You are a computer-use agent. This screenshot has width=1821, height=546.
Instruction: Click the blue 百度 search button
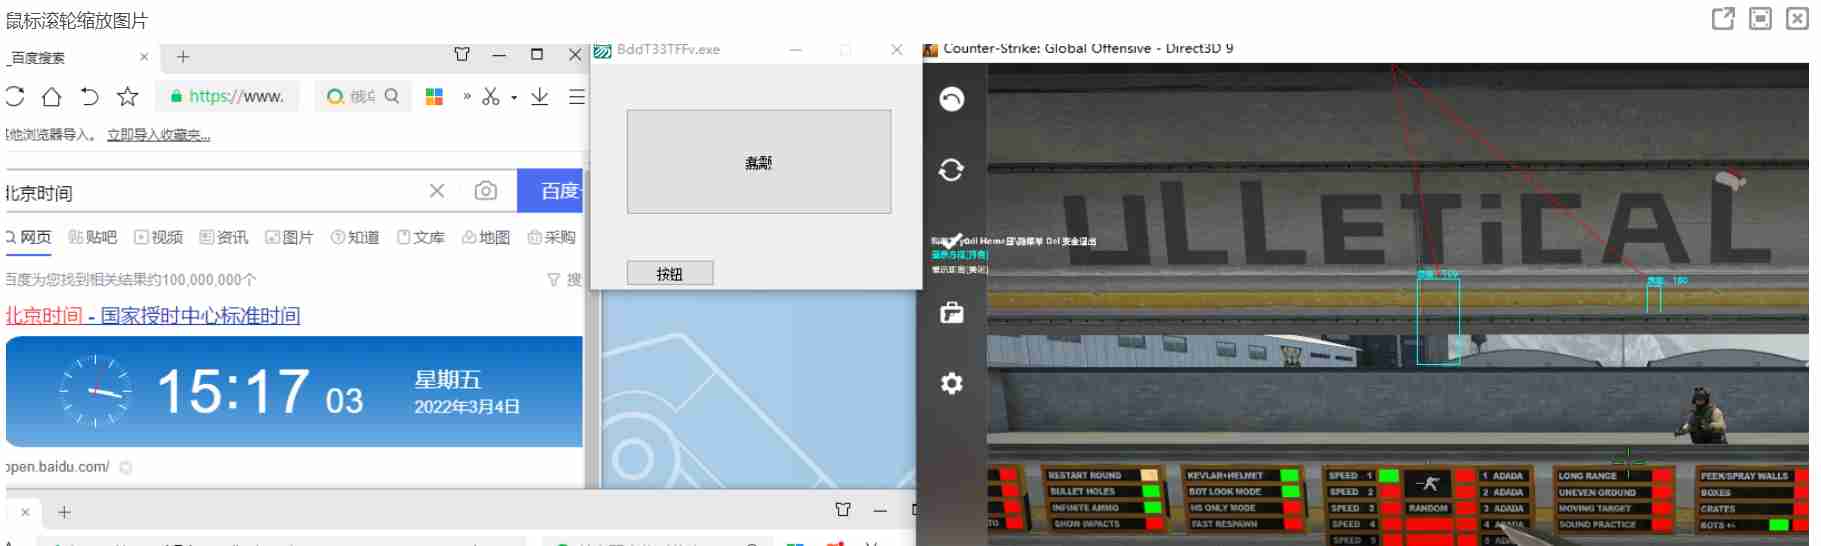pyautogui.click(x=550, y=190)
